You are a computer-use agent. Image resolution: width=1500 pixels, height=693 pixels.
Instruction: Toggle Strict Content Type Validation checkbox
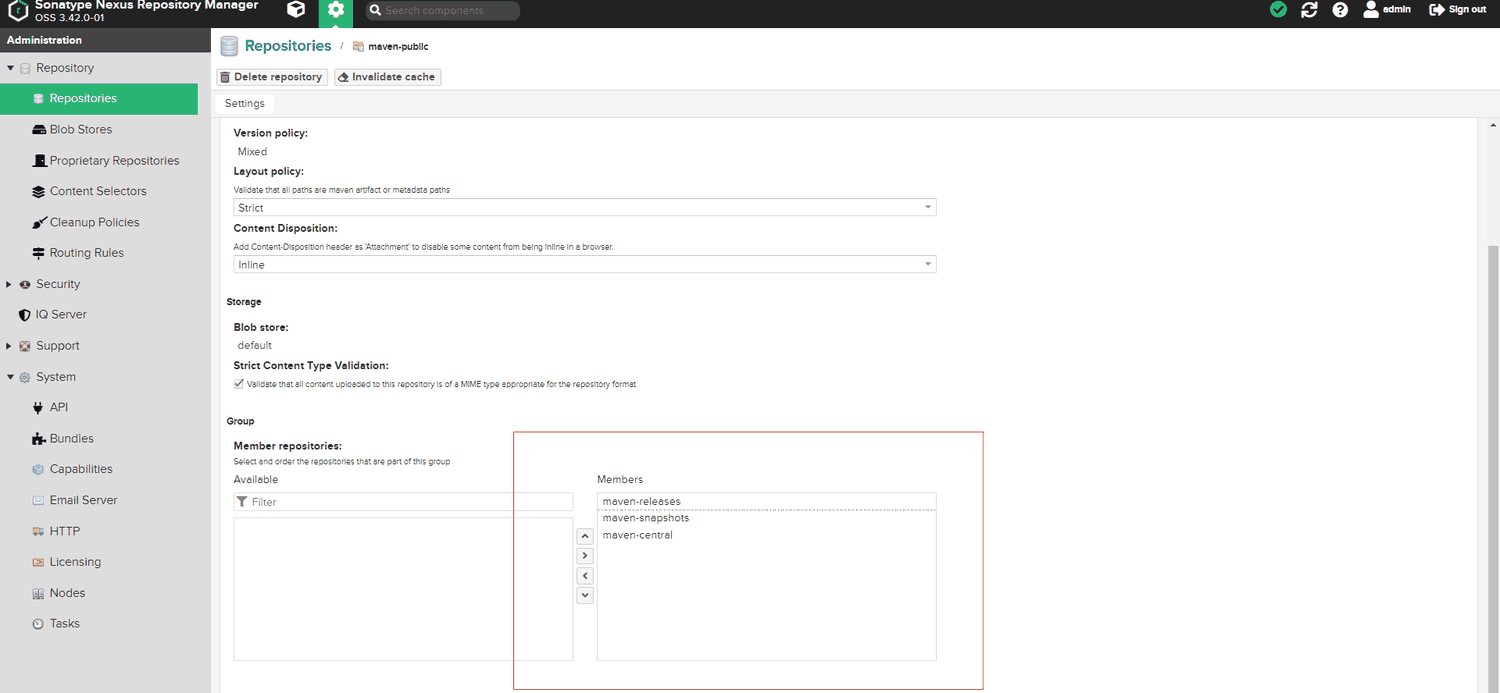click(239, 384)
